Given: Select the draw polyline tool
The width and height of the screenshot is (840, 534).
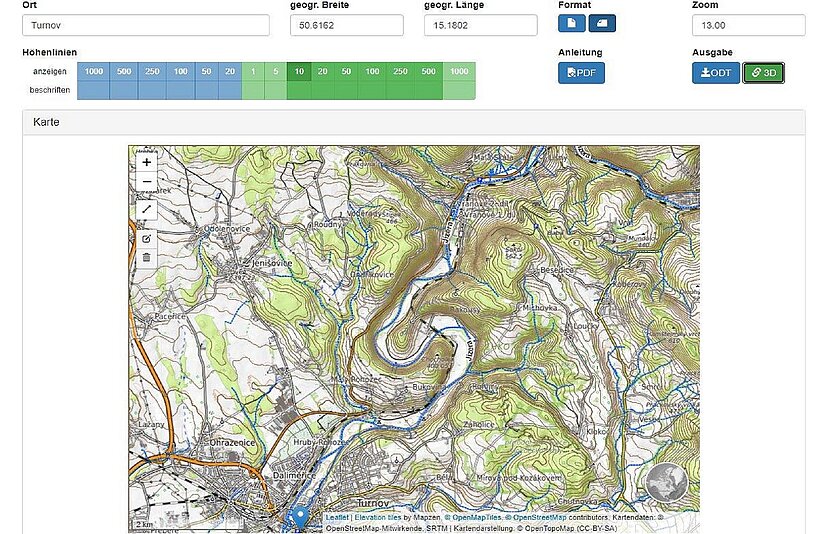Looking at the screenshot, I should click(x=147, y=209).
